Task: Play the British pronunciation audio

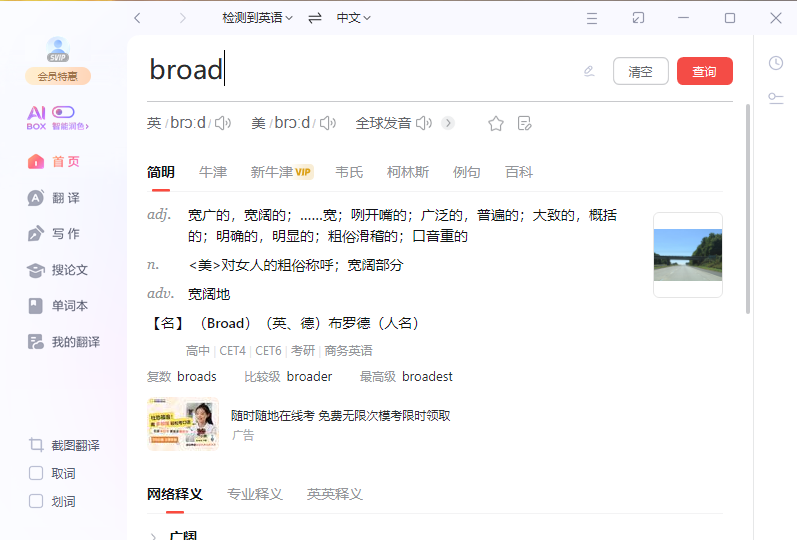Action: point(222,123)
